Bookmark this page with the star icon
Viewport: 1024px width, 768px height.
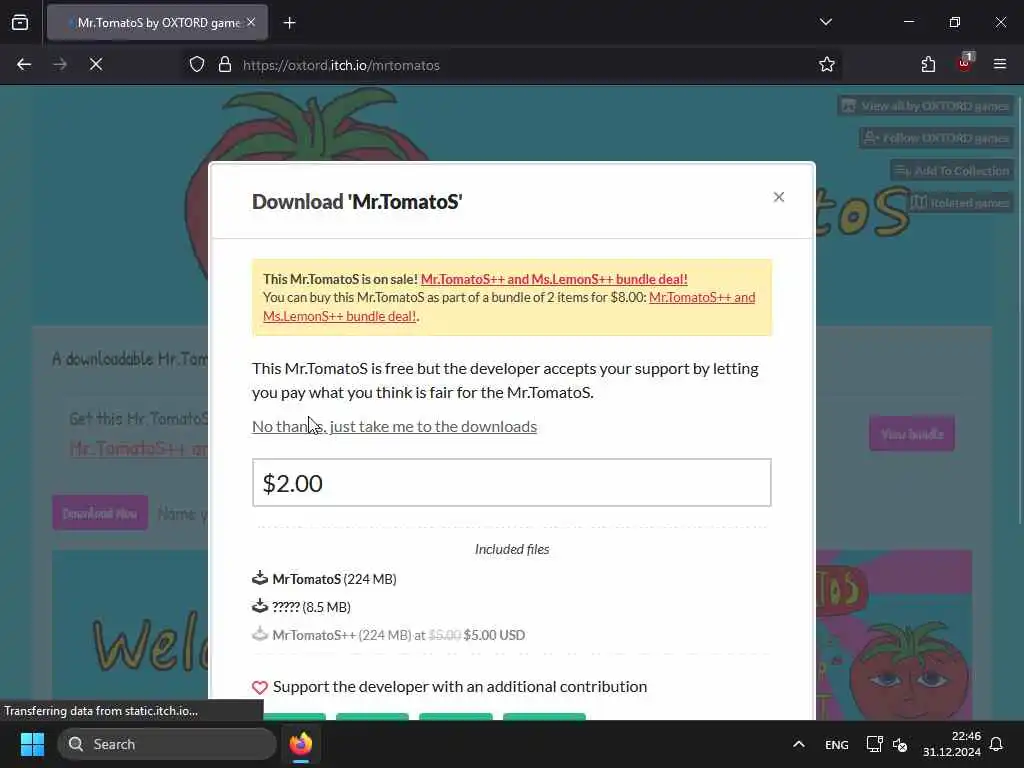pyautogui.click(x=827, y=65)
